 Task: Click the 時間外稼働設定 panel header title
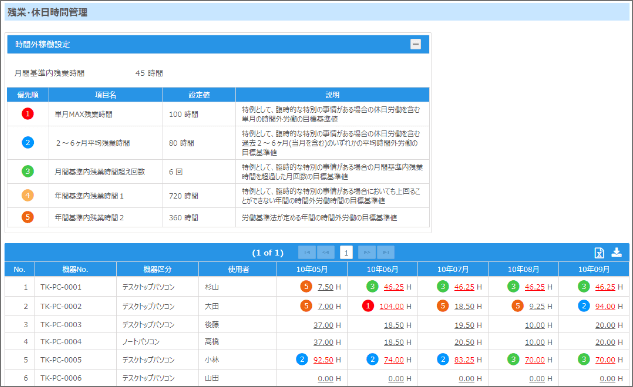tap(42, 44)
